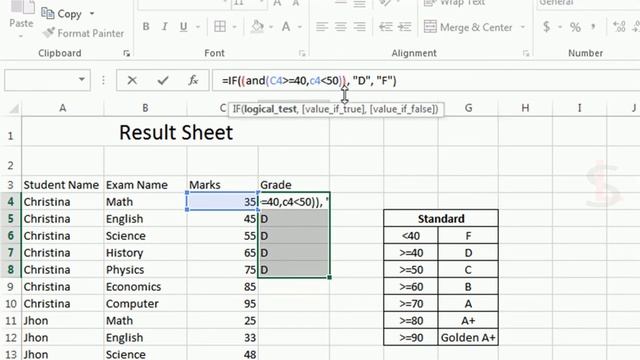Select the cell with marks 95
The image size is (640, 360).
222,304
